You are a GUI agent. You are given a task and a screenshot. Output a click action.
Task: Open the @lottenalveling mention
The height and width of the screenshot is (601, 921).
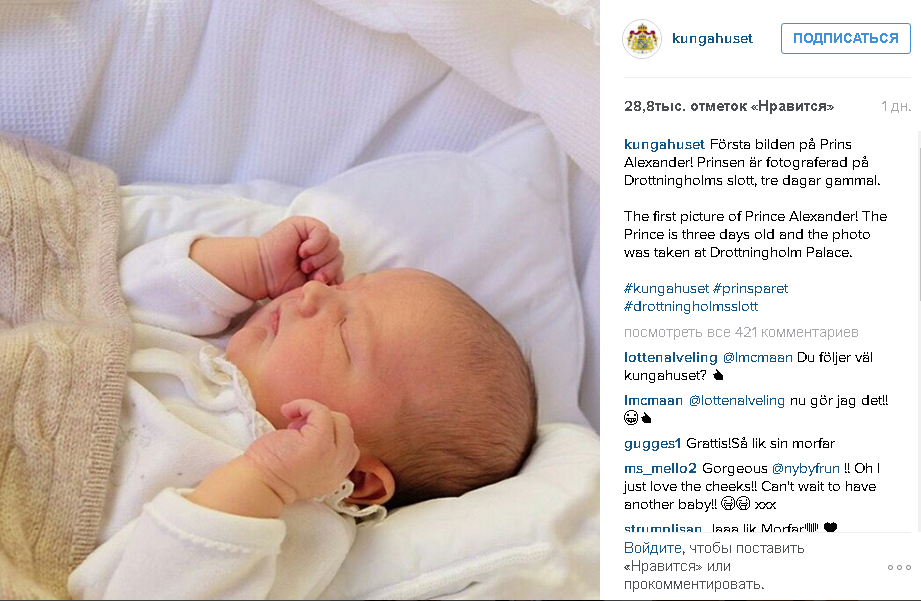737,401
